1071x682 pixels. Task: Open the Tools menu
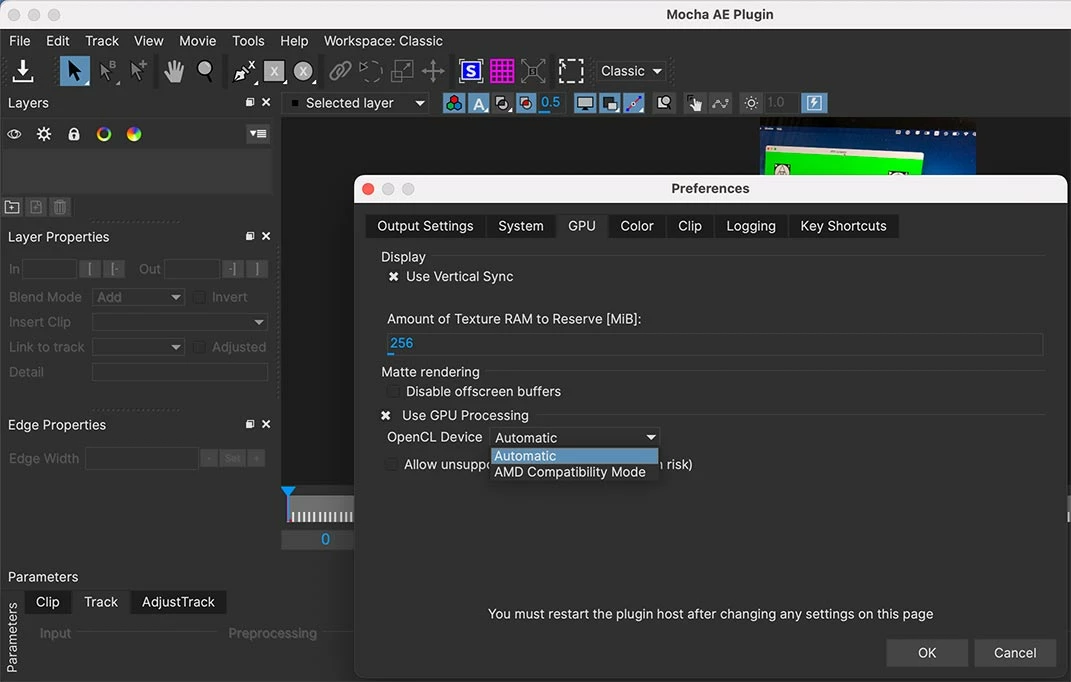point(248,41)
